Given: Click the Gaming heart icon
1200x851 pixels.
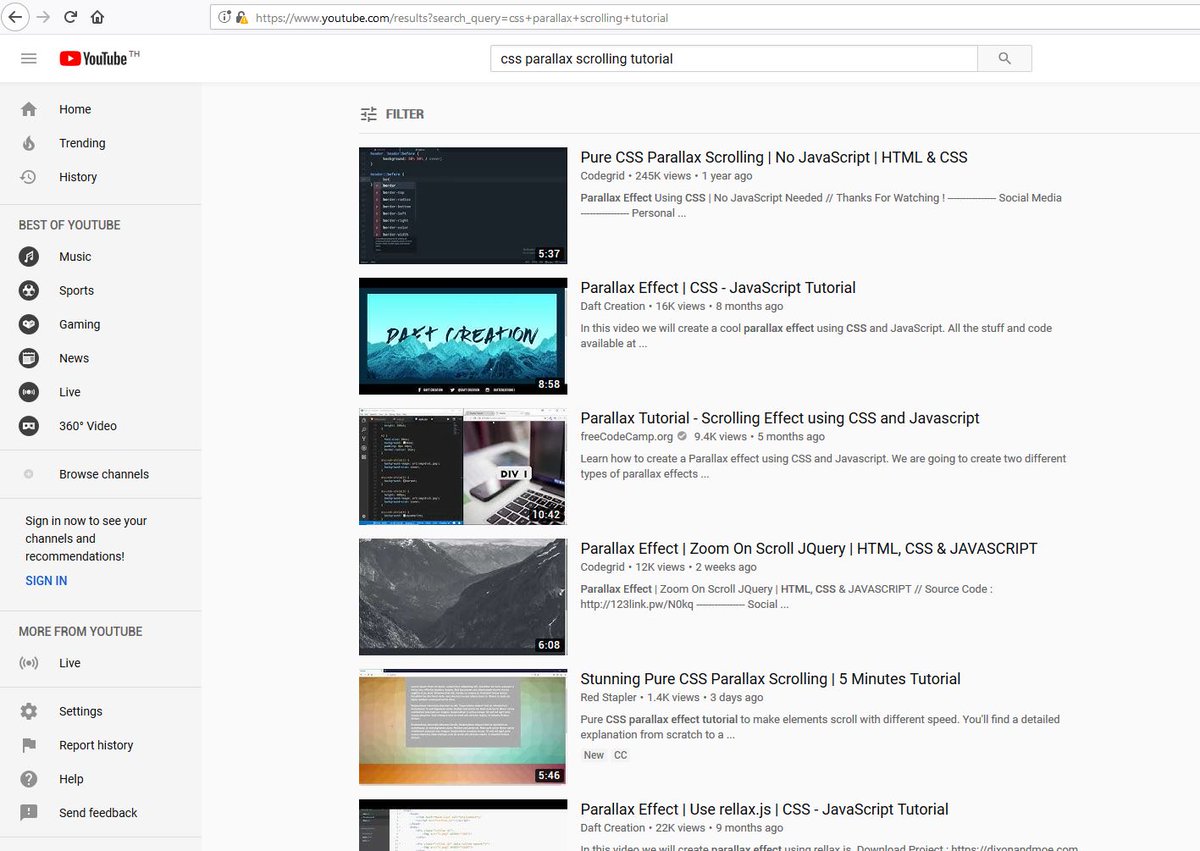Looking at the screenshot, I should 29,325.
